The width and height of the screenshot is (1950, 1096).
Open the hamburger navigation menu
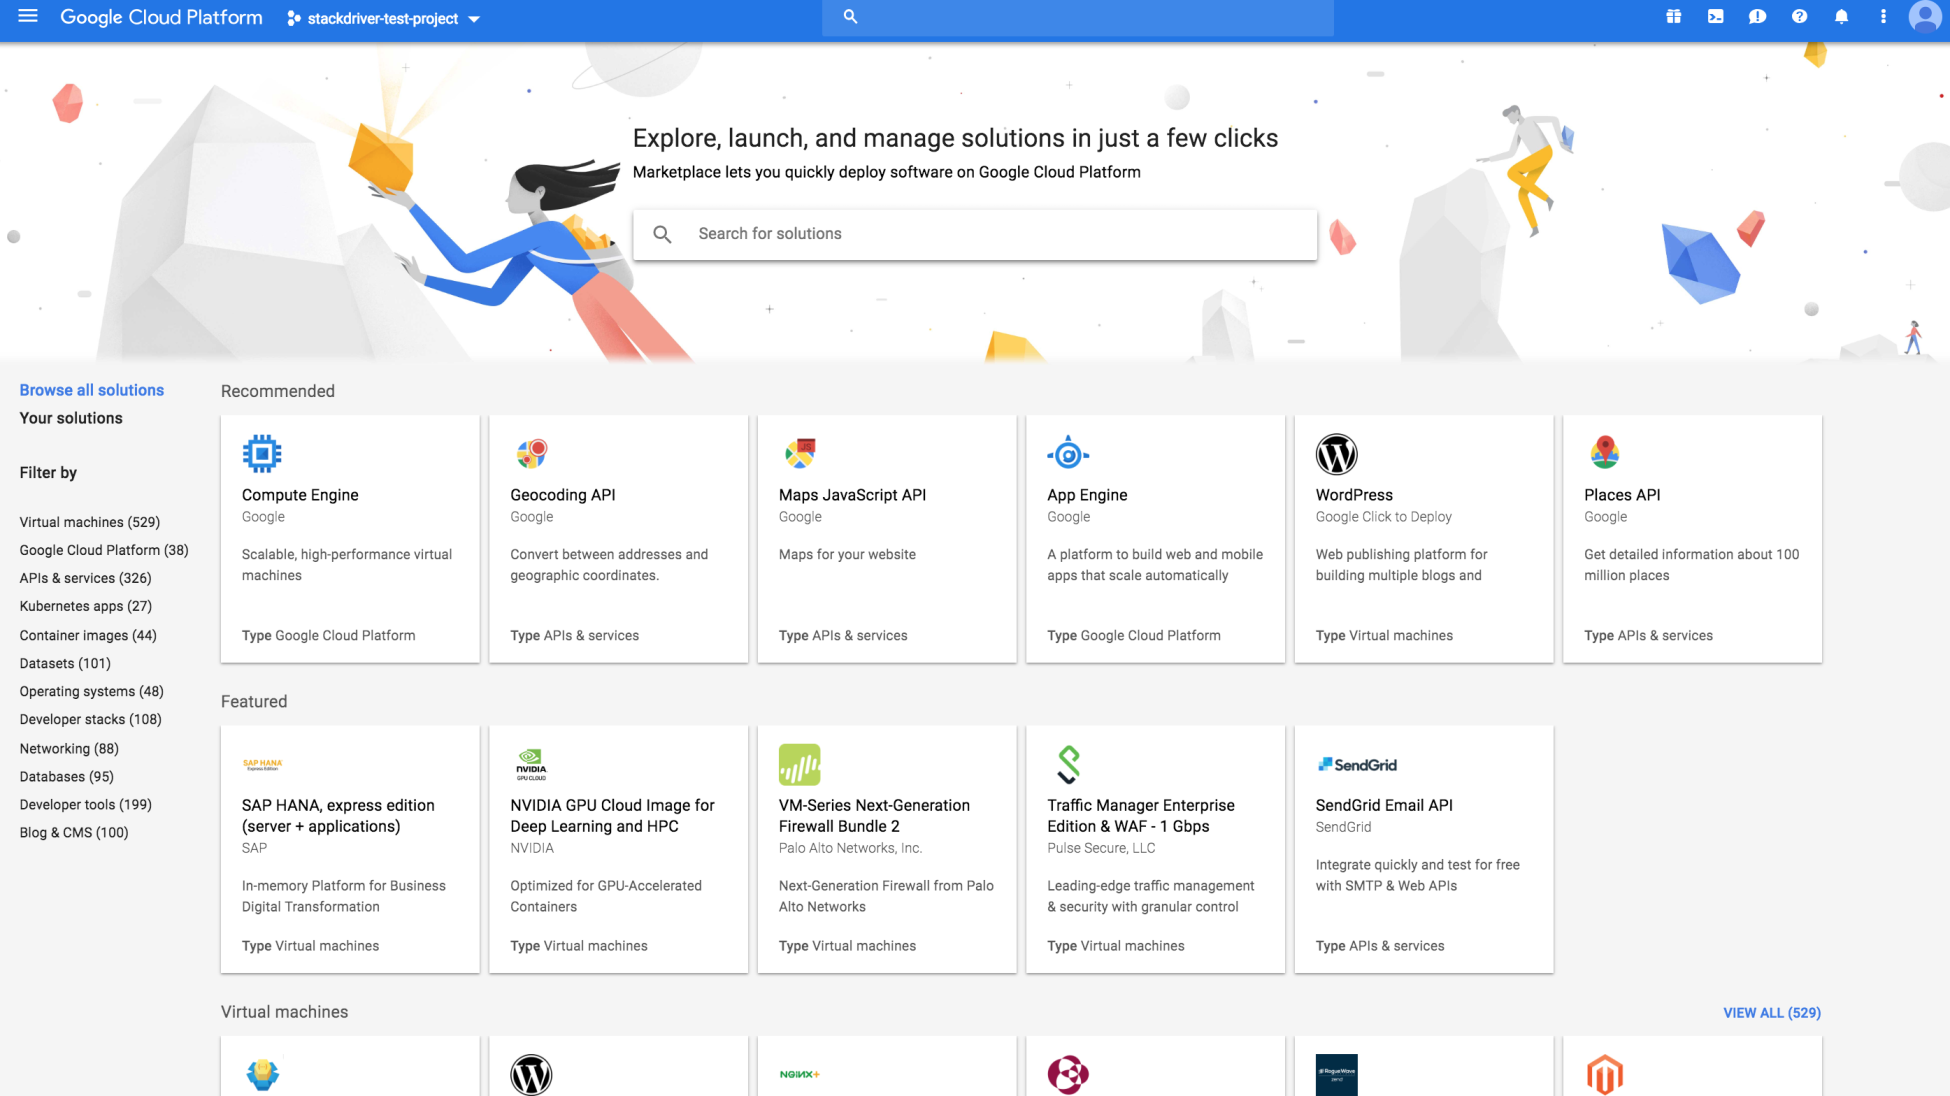28,17
